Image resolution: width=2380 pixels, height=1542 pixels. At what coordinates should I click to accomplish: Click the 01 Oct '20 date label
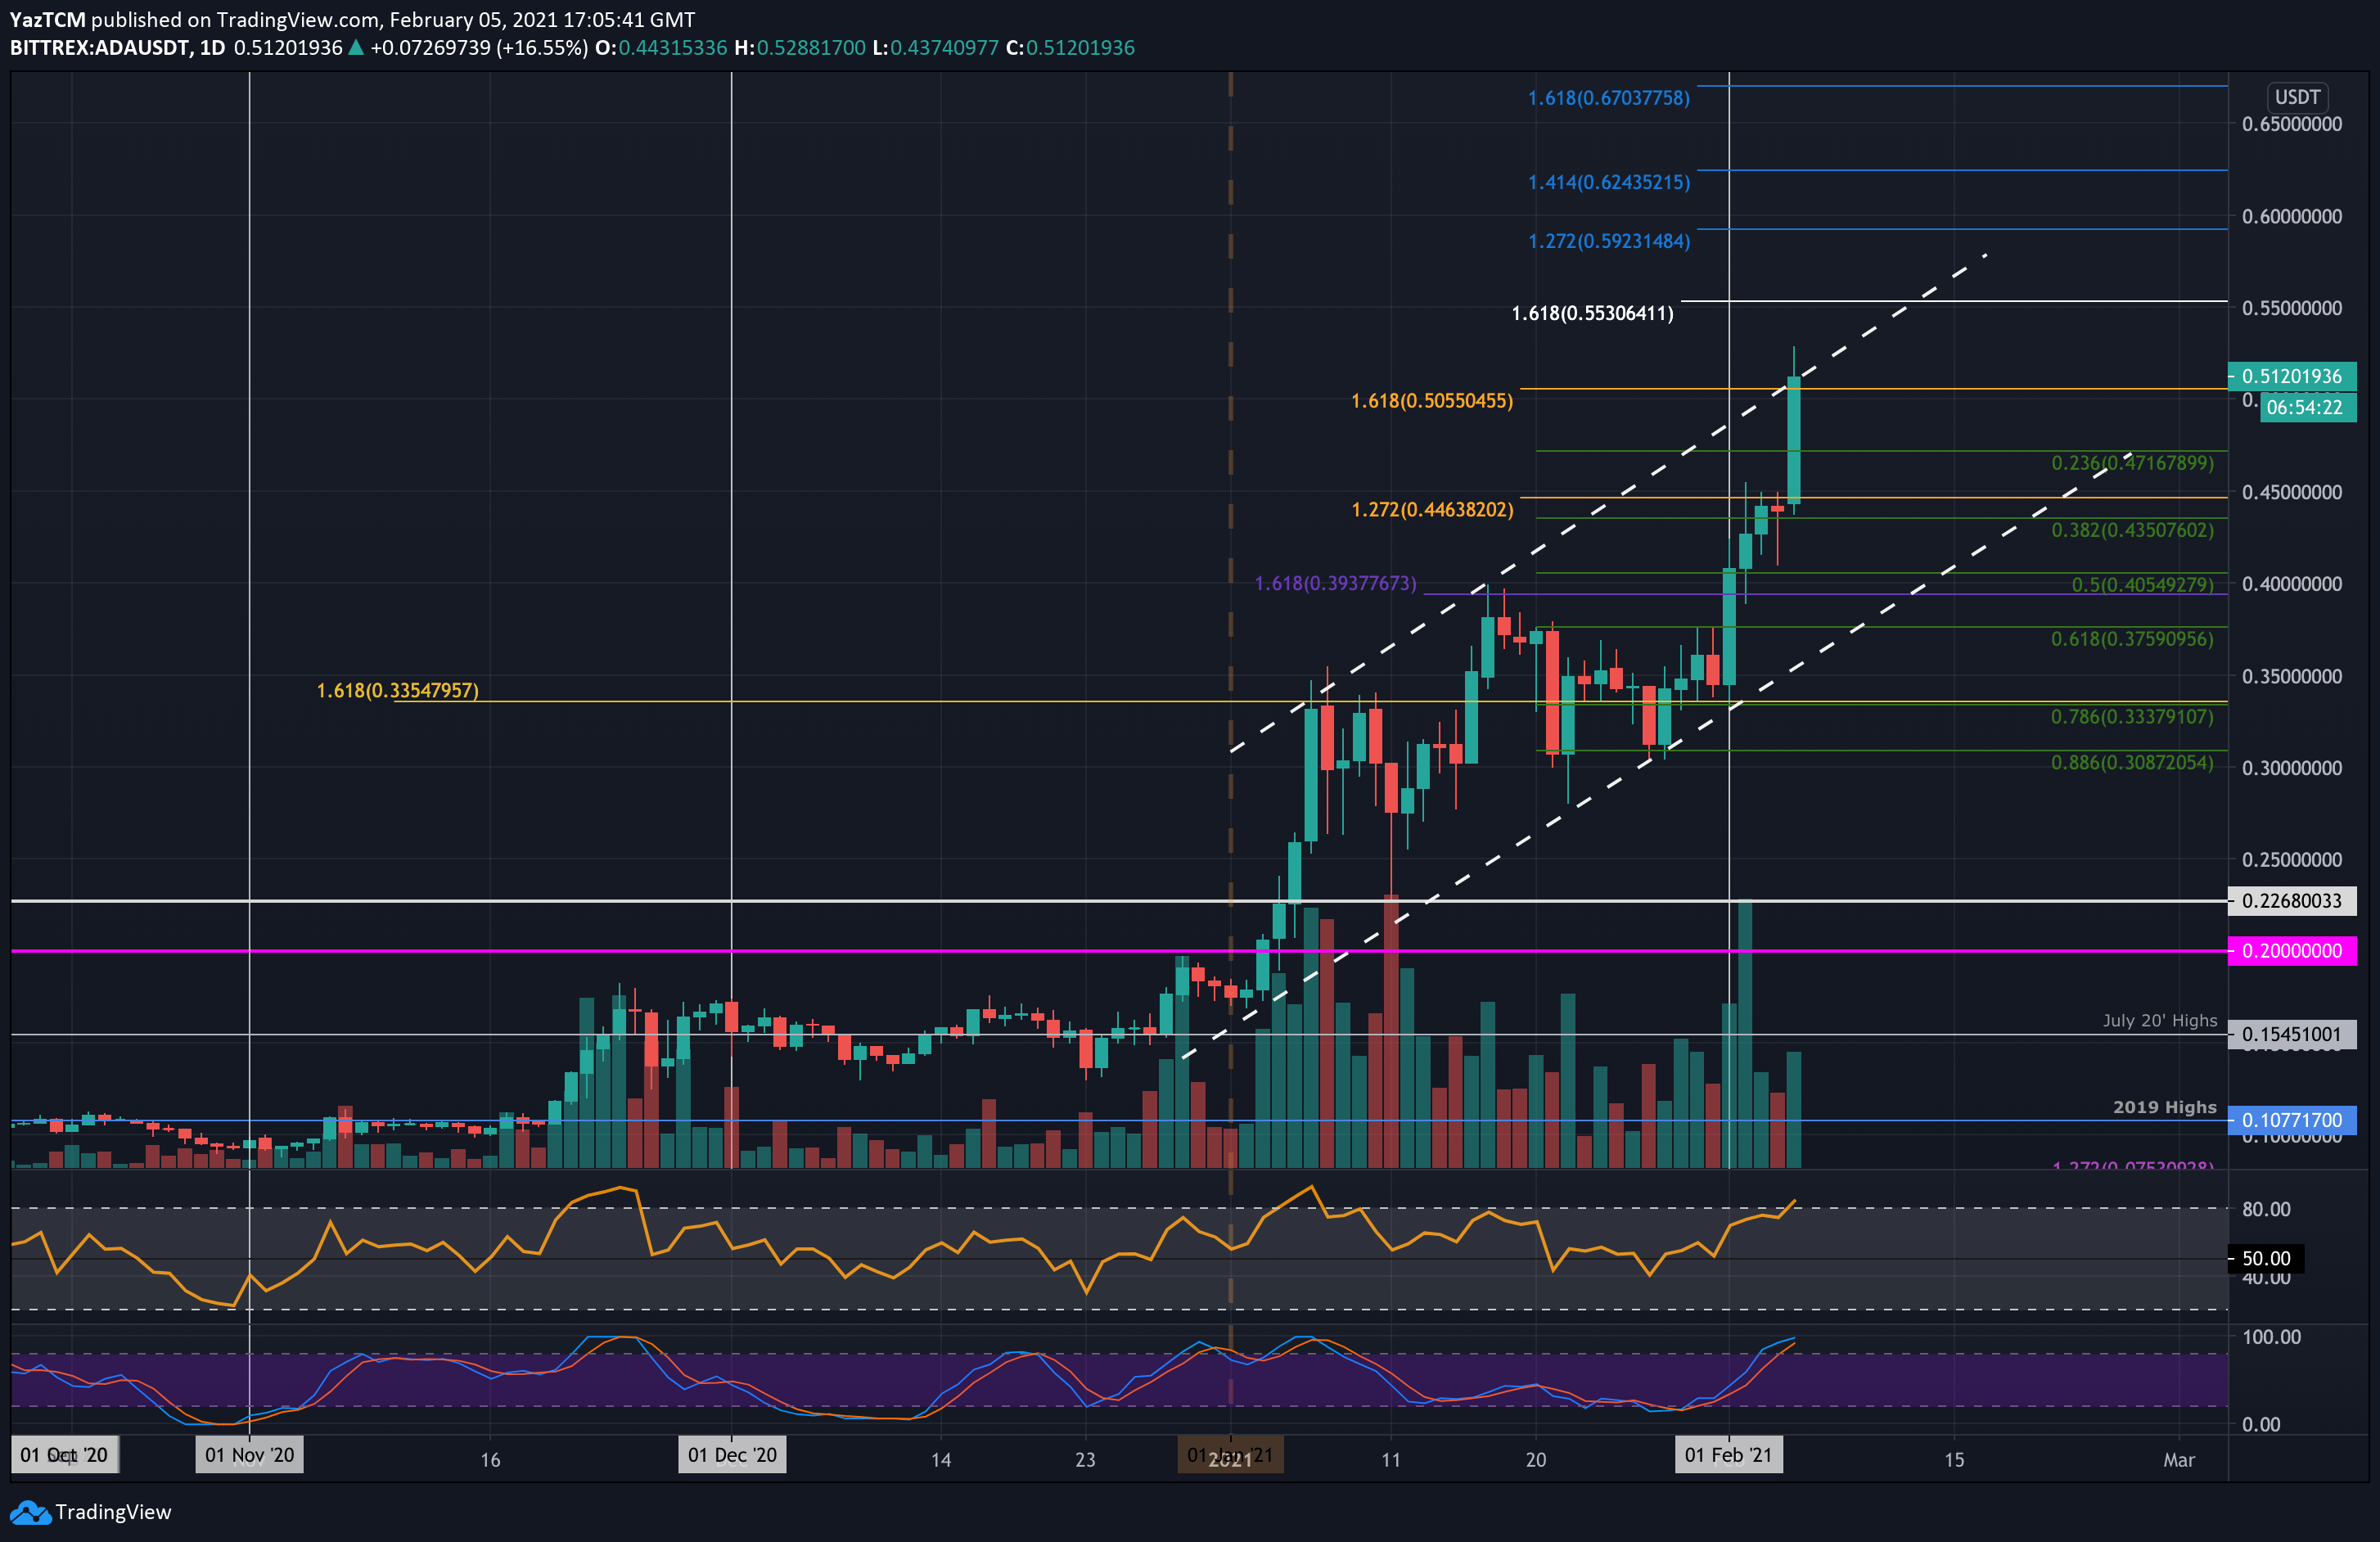(64, 1455)
